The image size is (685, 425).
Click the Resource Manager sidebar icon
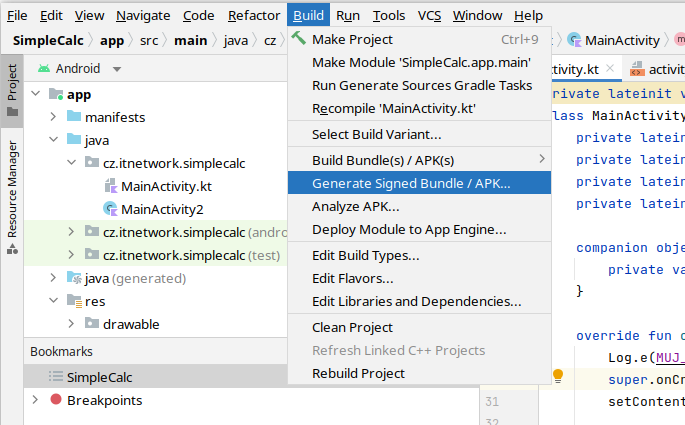pyautogui.click(x=12, y=249)
